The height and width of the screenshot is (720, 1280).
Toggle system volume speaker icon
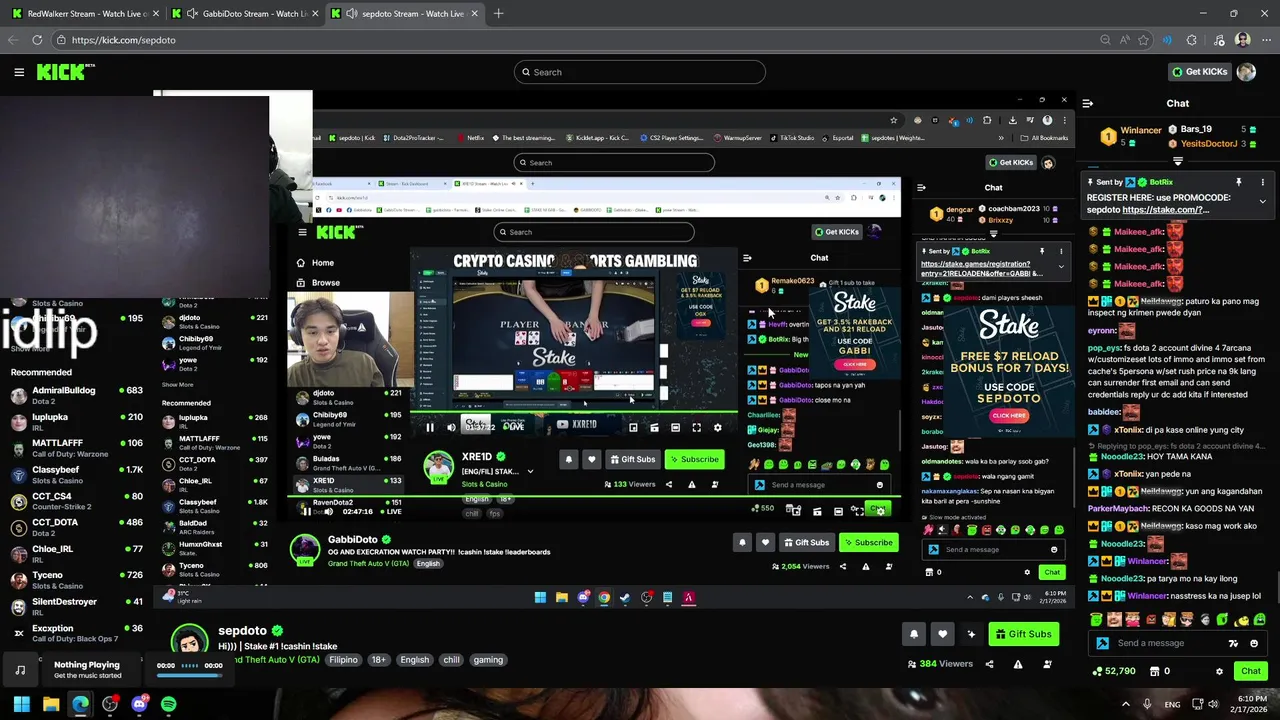pyautogui.click(x=1213, y=704)
